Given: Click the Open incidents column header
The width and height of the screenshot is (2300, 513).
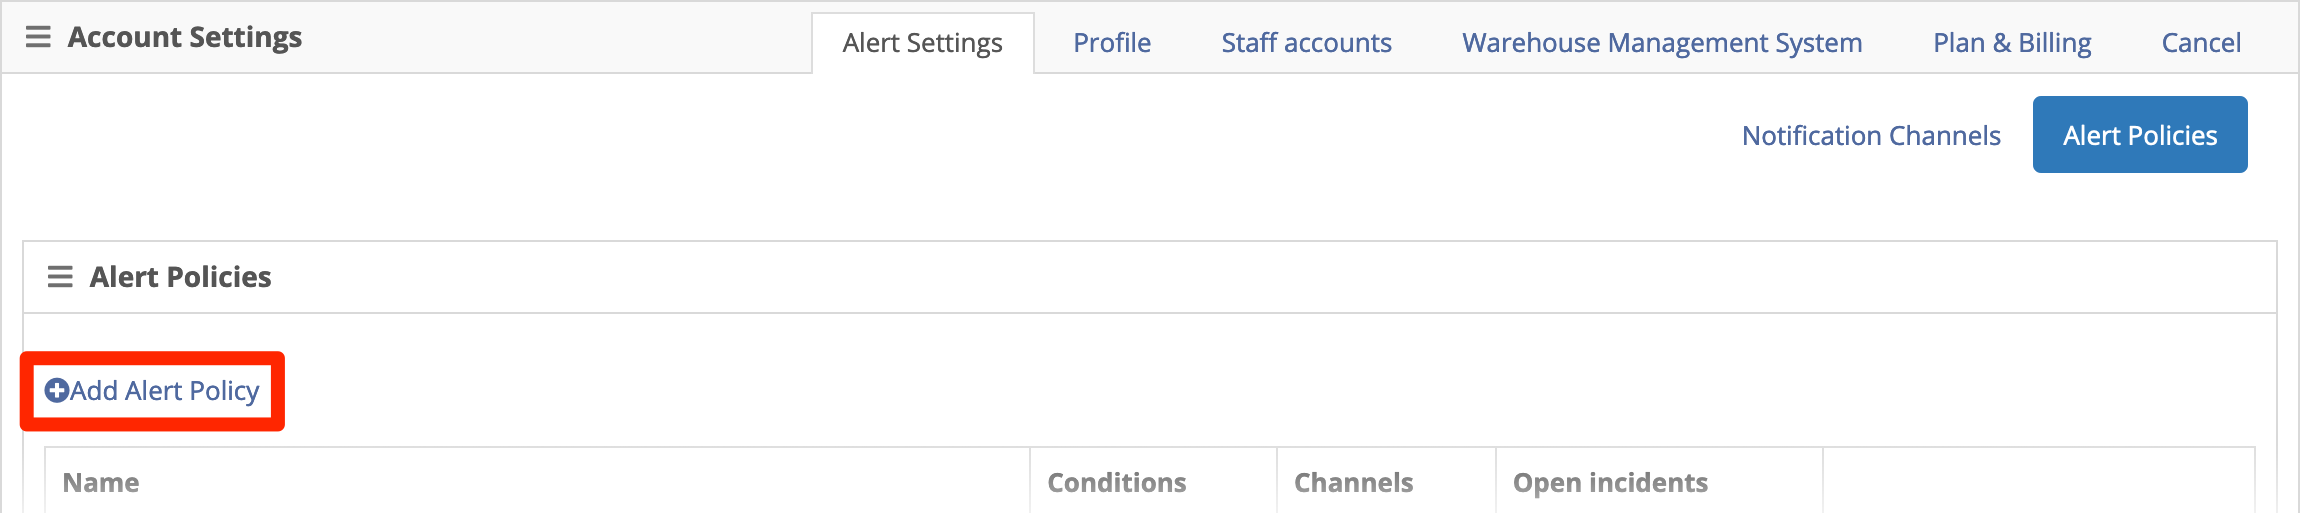Looking at the screenshot, I should (x=1610, y=482).
